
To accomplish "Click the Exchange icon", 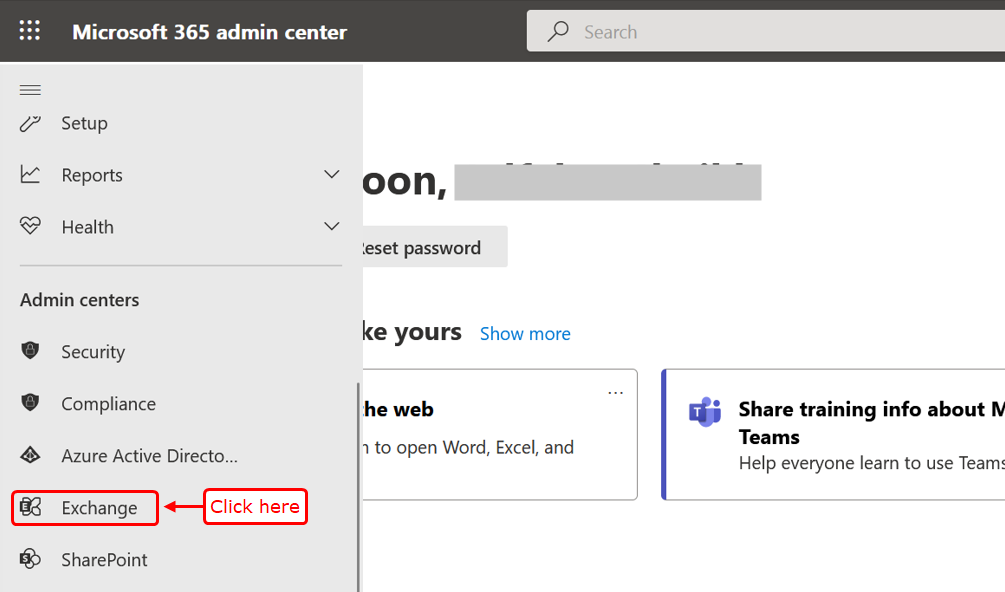I will pyautogui.click(x=30, y=507).
